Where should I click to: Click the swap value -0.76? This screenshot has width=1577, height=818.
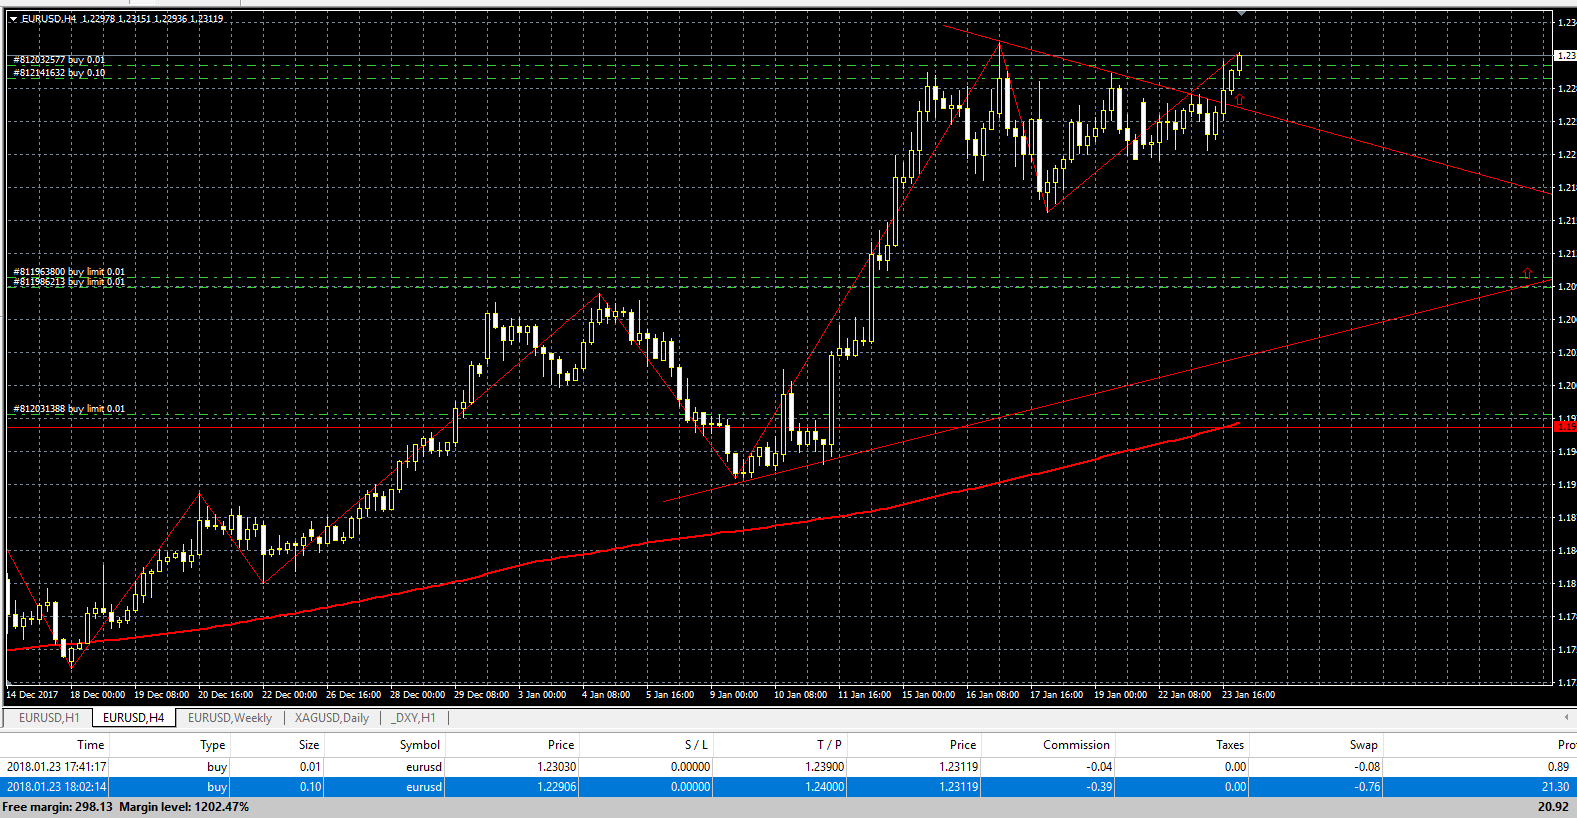(x=1367, y=787)
